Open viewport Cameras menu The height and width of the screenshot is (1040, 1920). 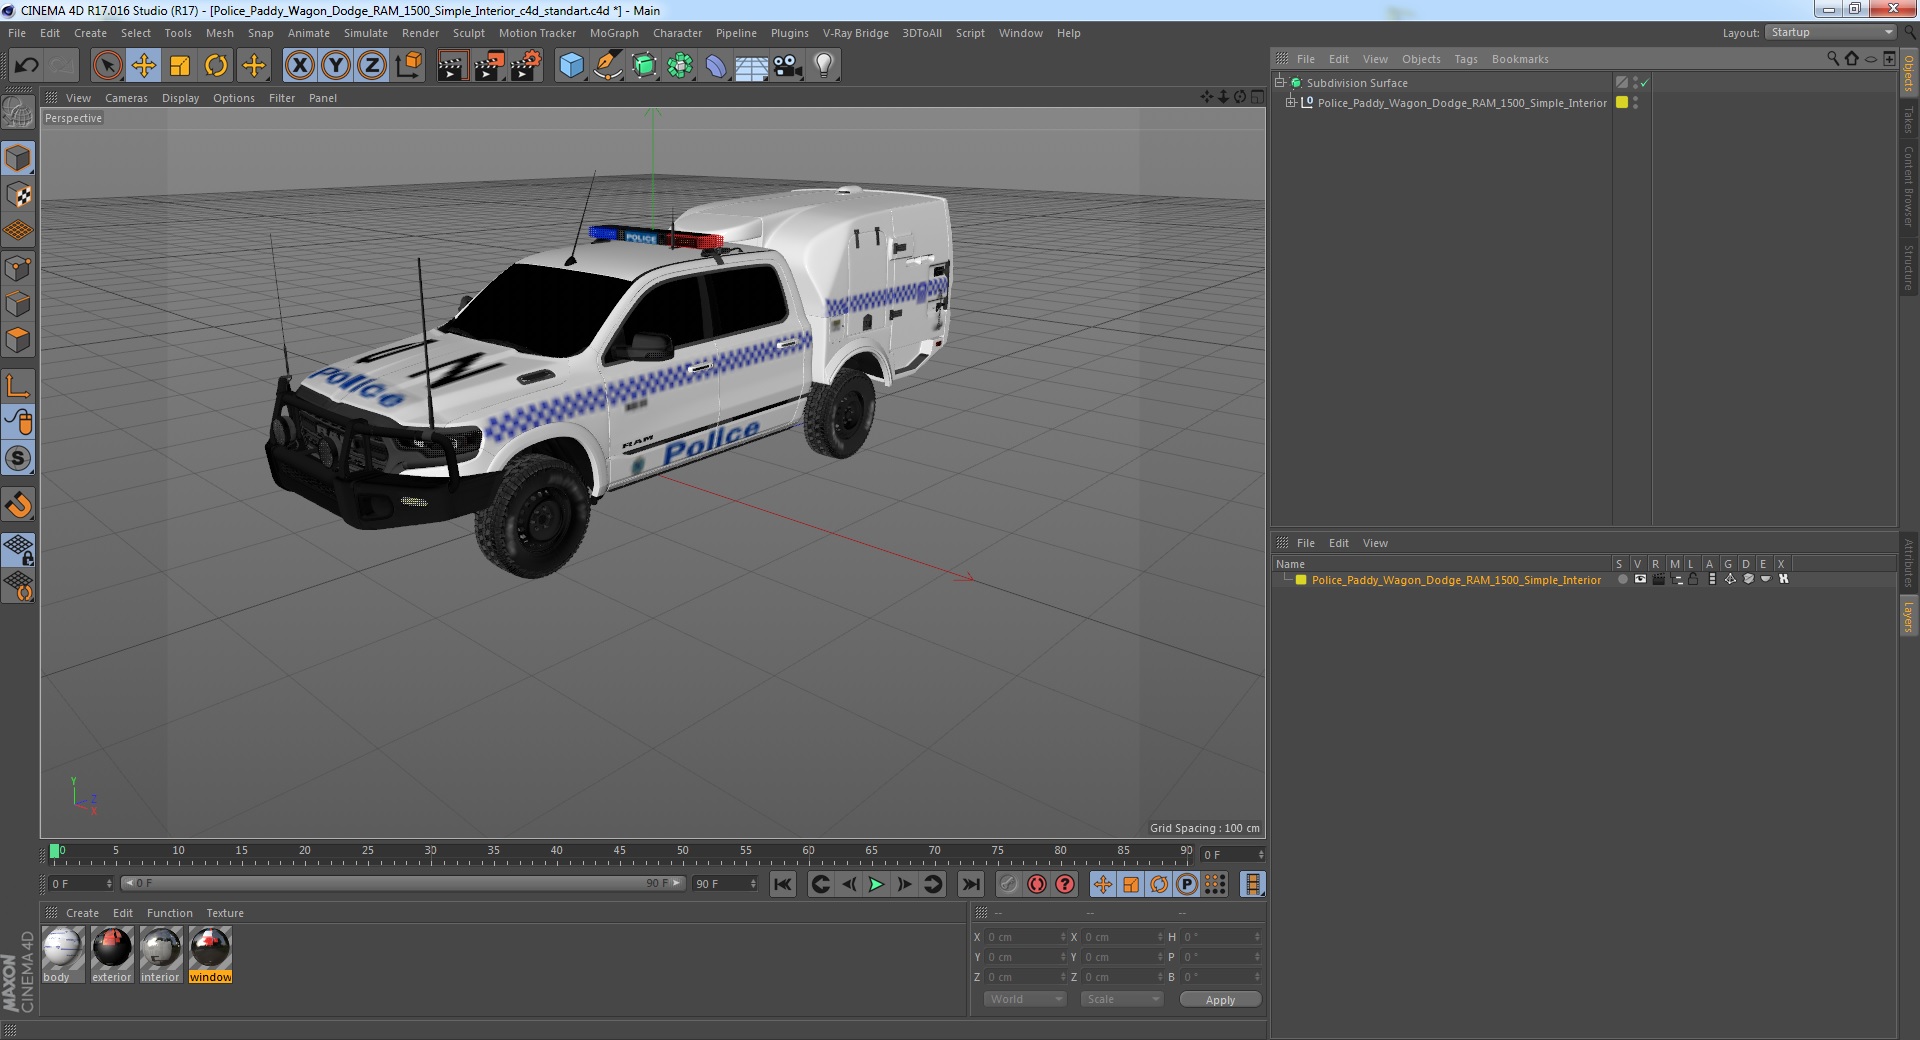coord(126,98)
